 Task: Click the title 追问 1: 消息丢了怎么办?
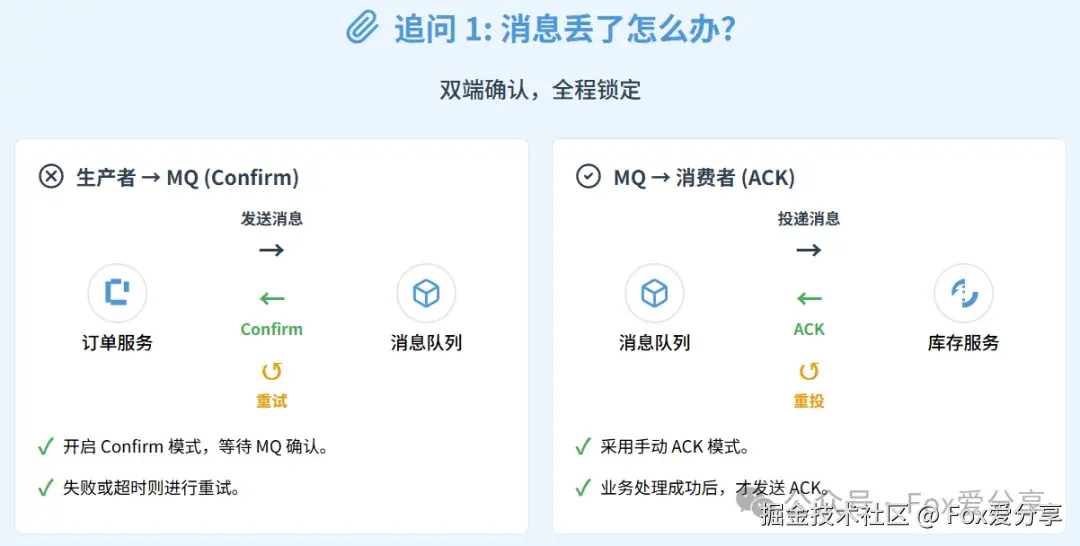[x=565, y=29]
